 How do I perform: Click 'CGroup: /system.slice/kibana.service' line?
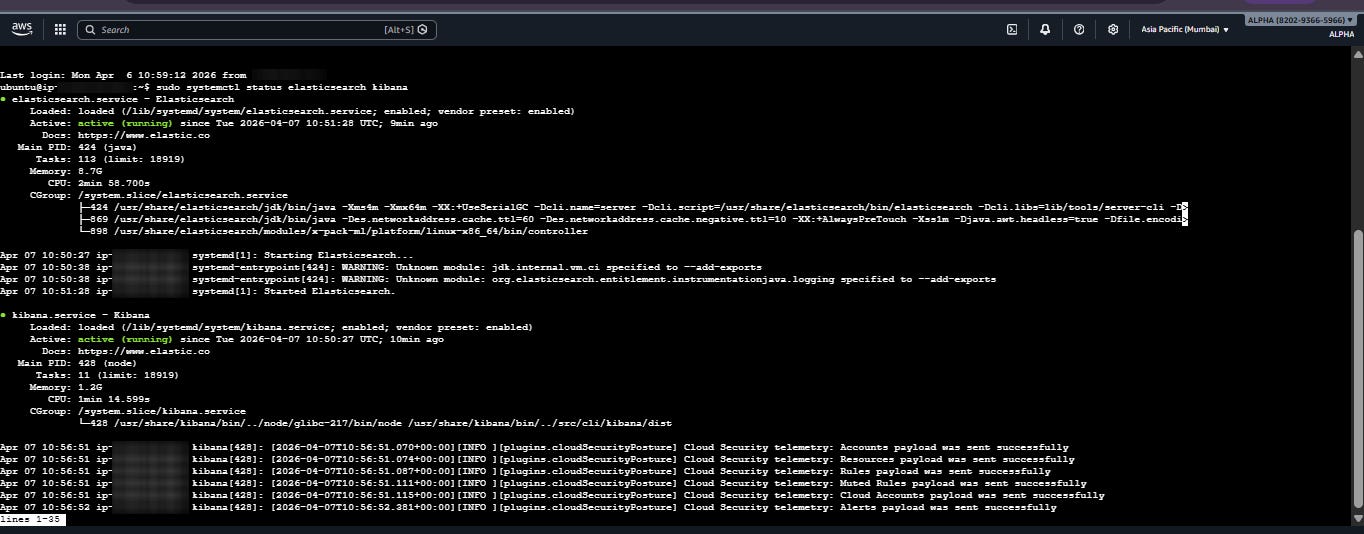pyautogui.click(x=138, y=411)
